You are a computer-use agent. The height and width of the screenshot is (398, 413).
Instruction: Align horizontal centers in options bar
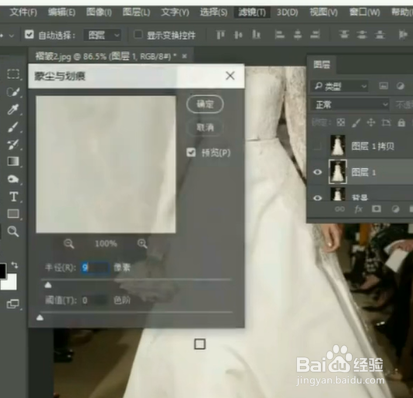point(298,35)
